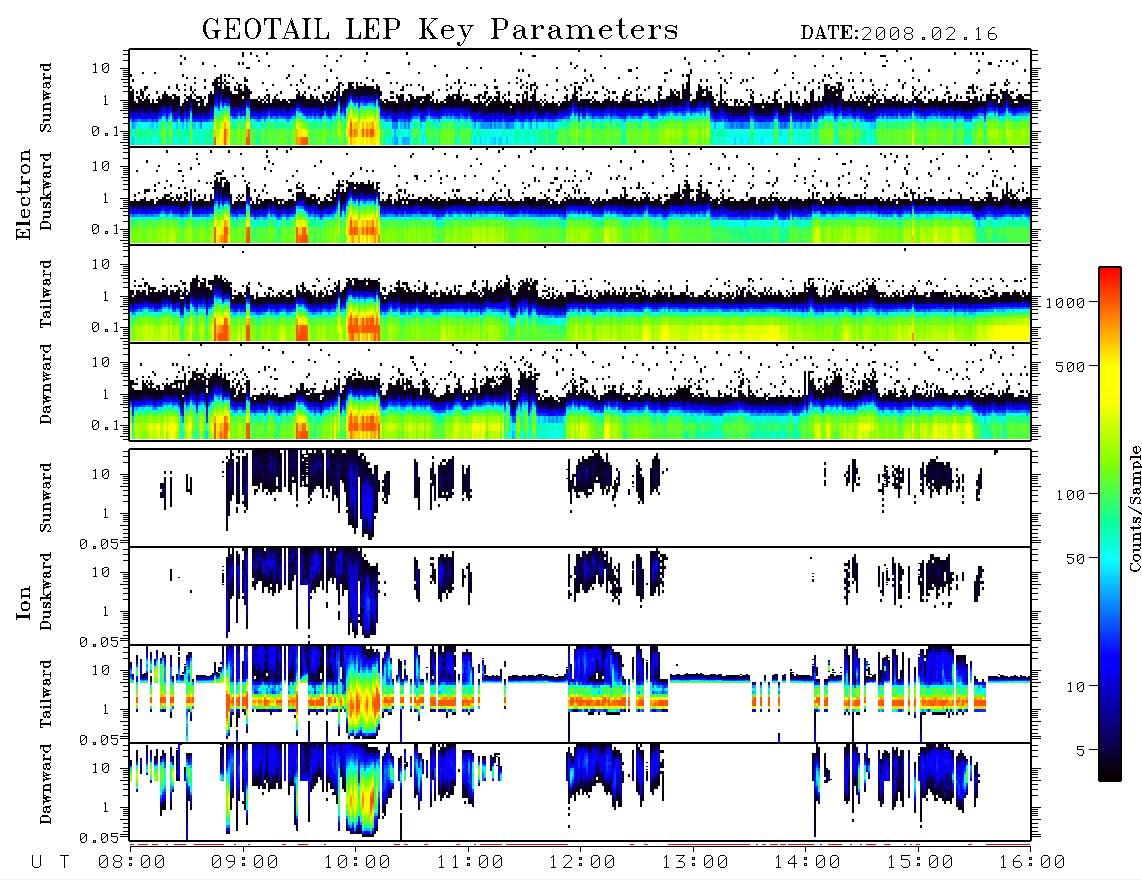Click the ion Tailward spectrogram panel
1142x880 pixels.
point(580,694)
